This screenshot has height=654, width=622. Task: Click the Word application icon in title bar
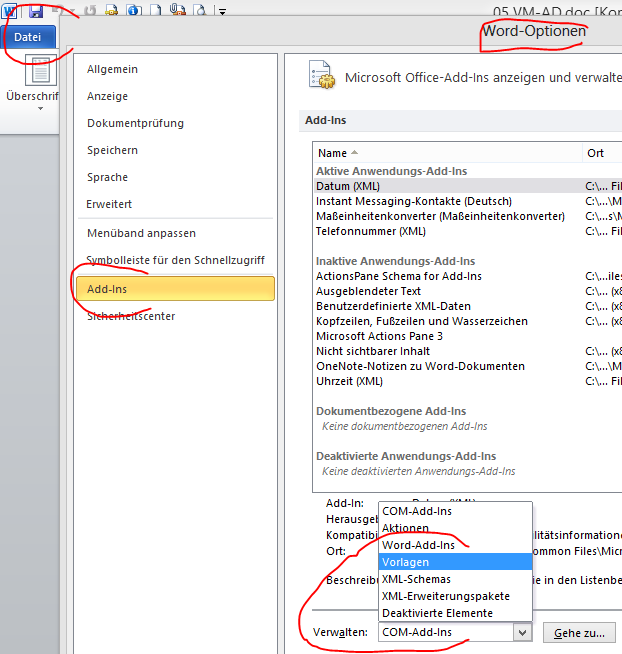(8, 10)
